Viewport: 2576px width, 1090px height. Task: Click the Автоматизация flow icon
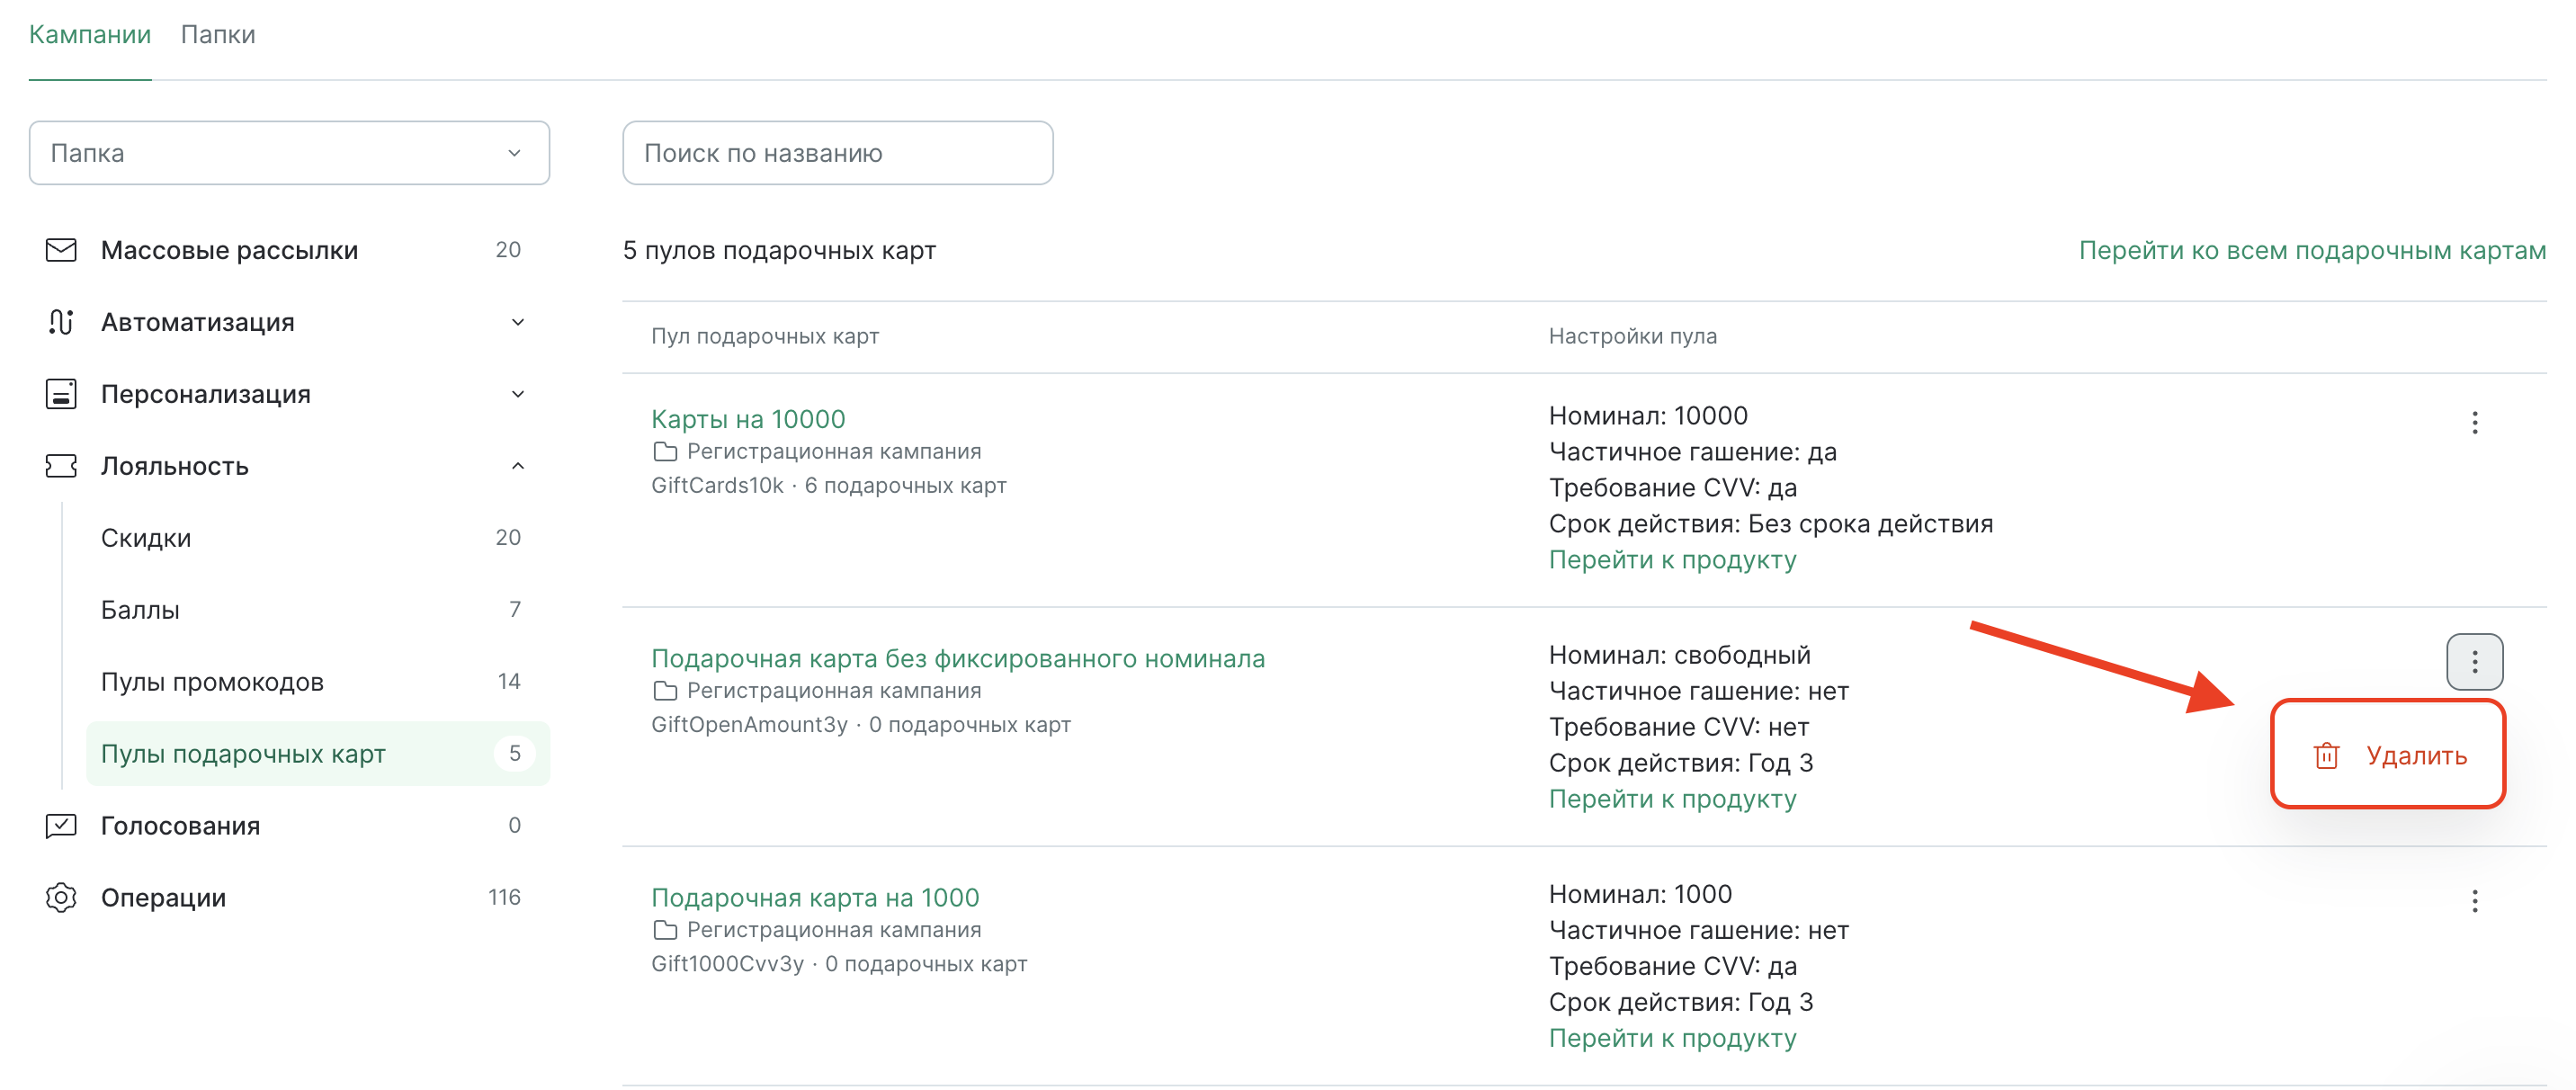(61, 322)
